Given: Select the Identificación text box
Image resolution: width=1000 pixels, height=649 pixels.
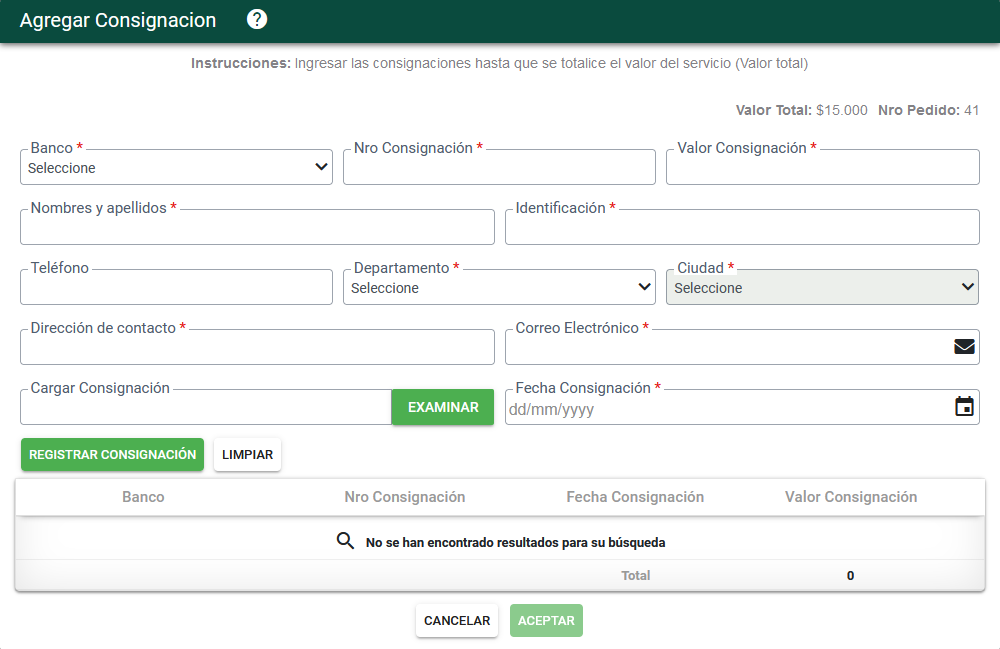Looking at the screenshot, I should 742,228.
